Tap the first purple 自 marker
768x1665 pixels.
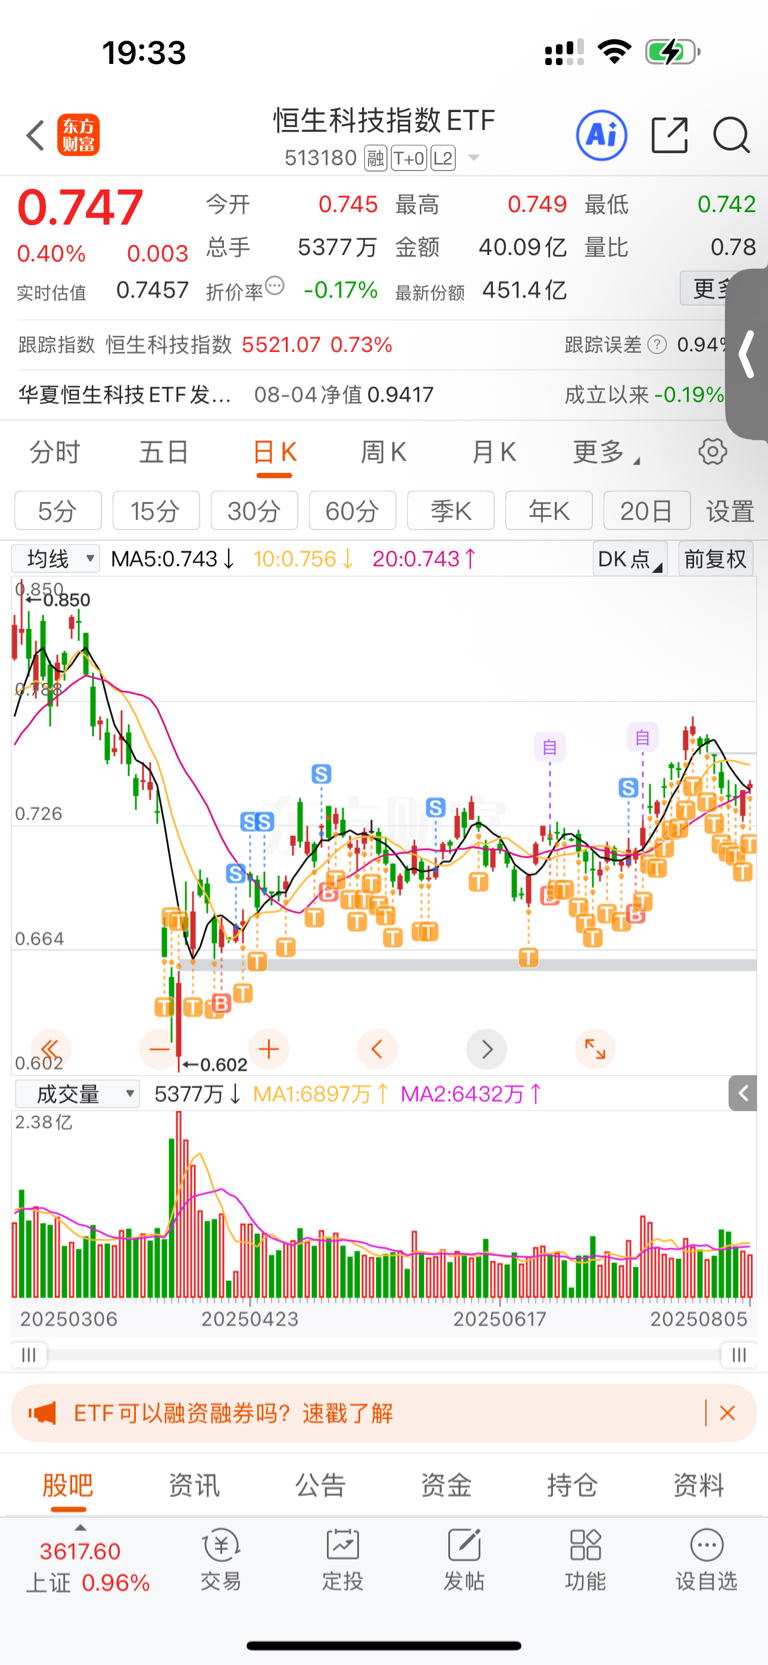[549, 747]
